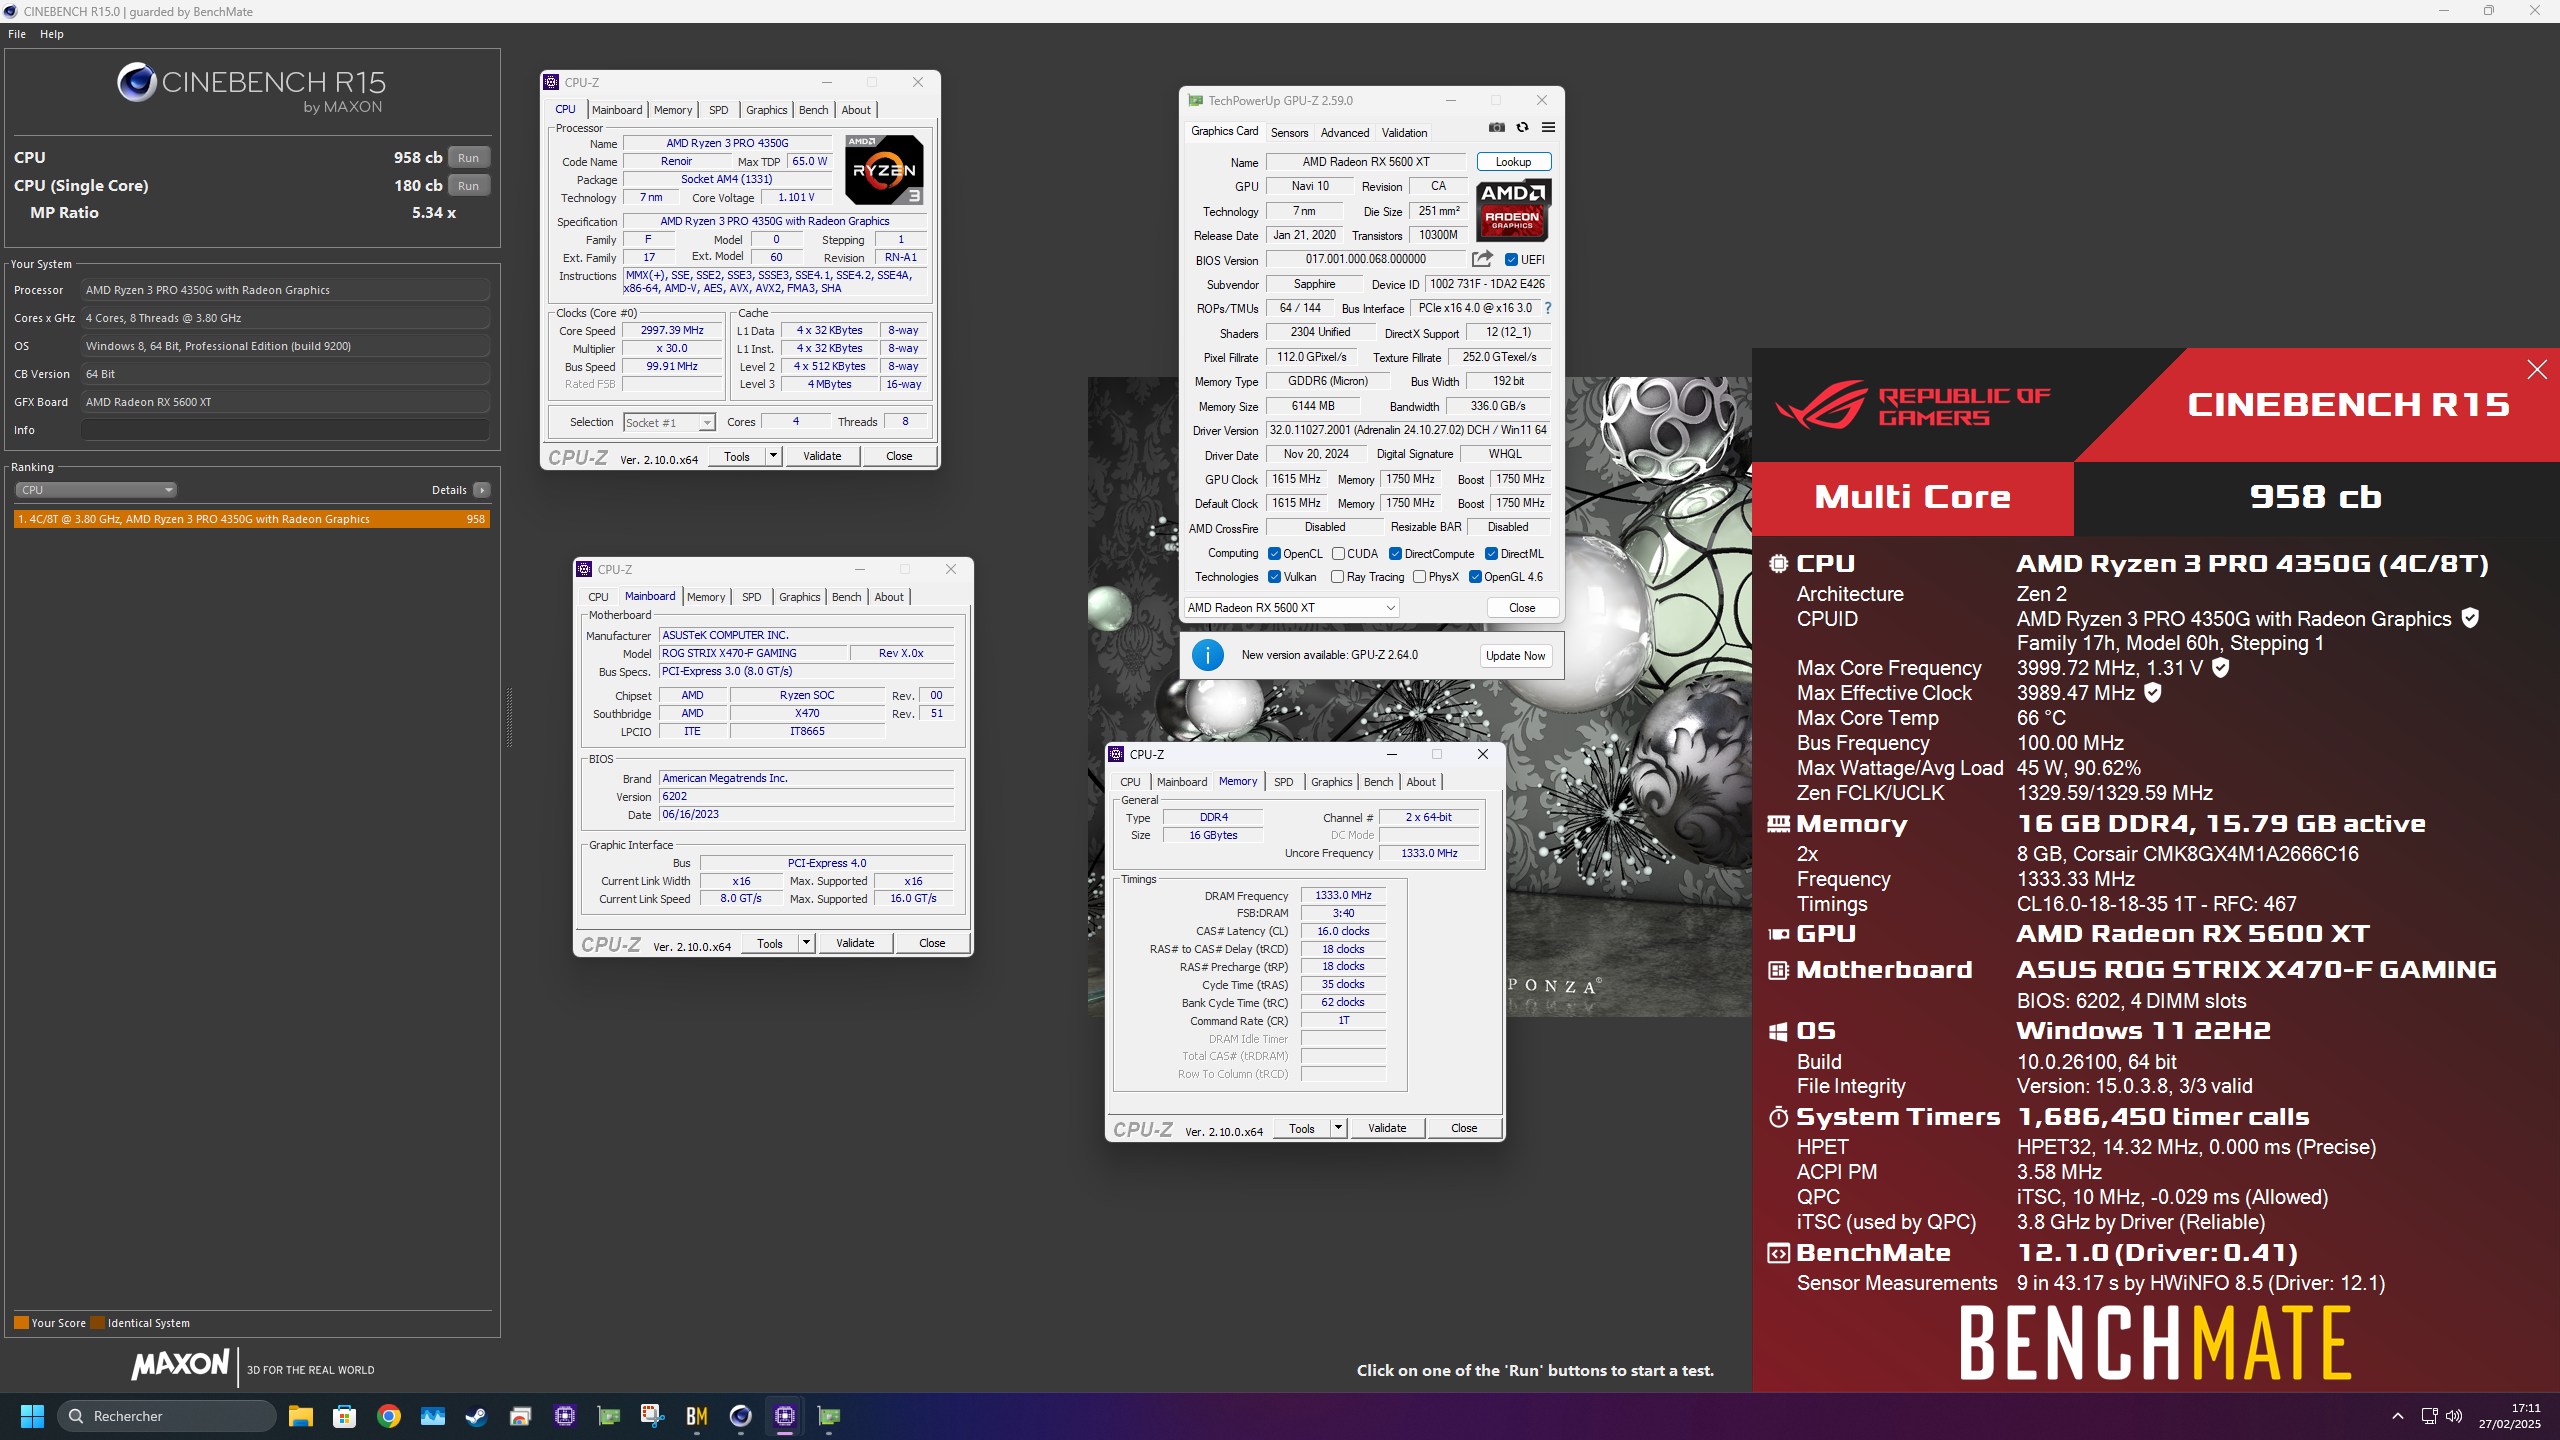Open the Snipping Tool taskbar icon
2560x1440 pixels.
point(653,1416)
